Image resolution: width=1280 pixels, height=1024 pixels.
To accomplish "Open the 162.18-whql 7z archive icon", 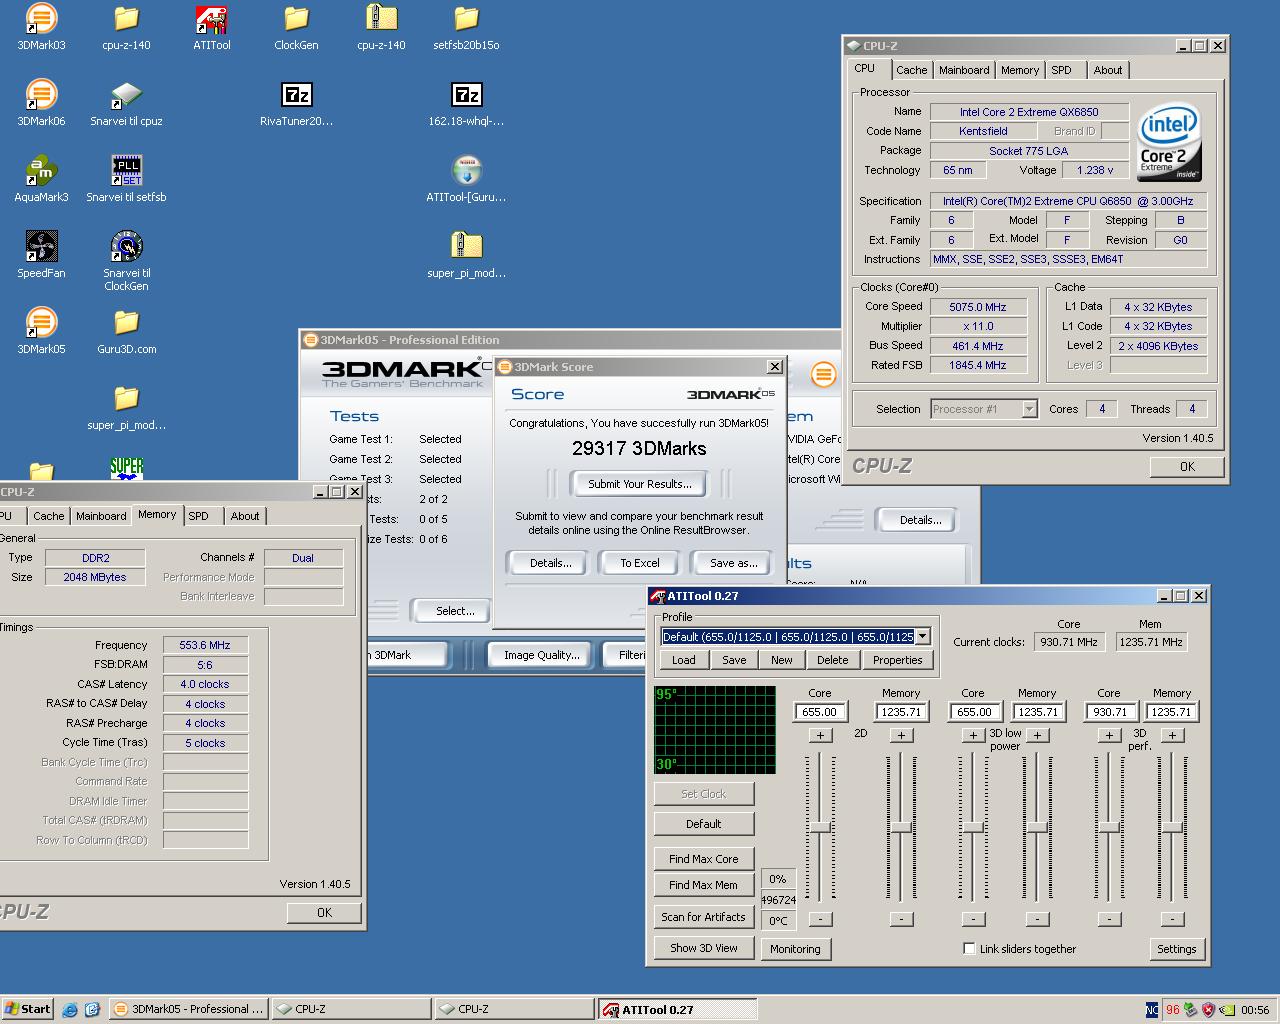I will pos(466,103).
